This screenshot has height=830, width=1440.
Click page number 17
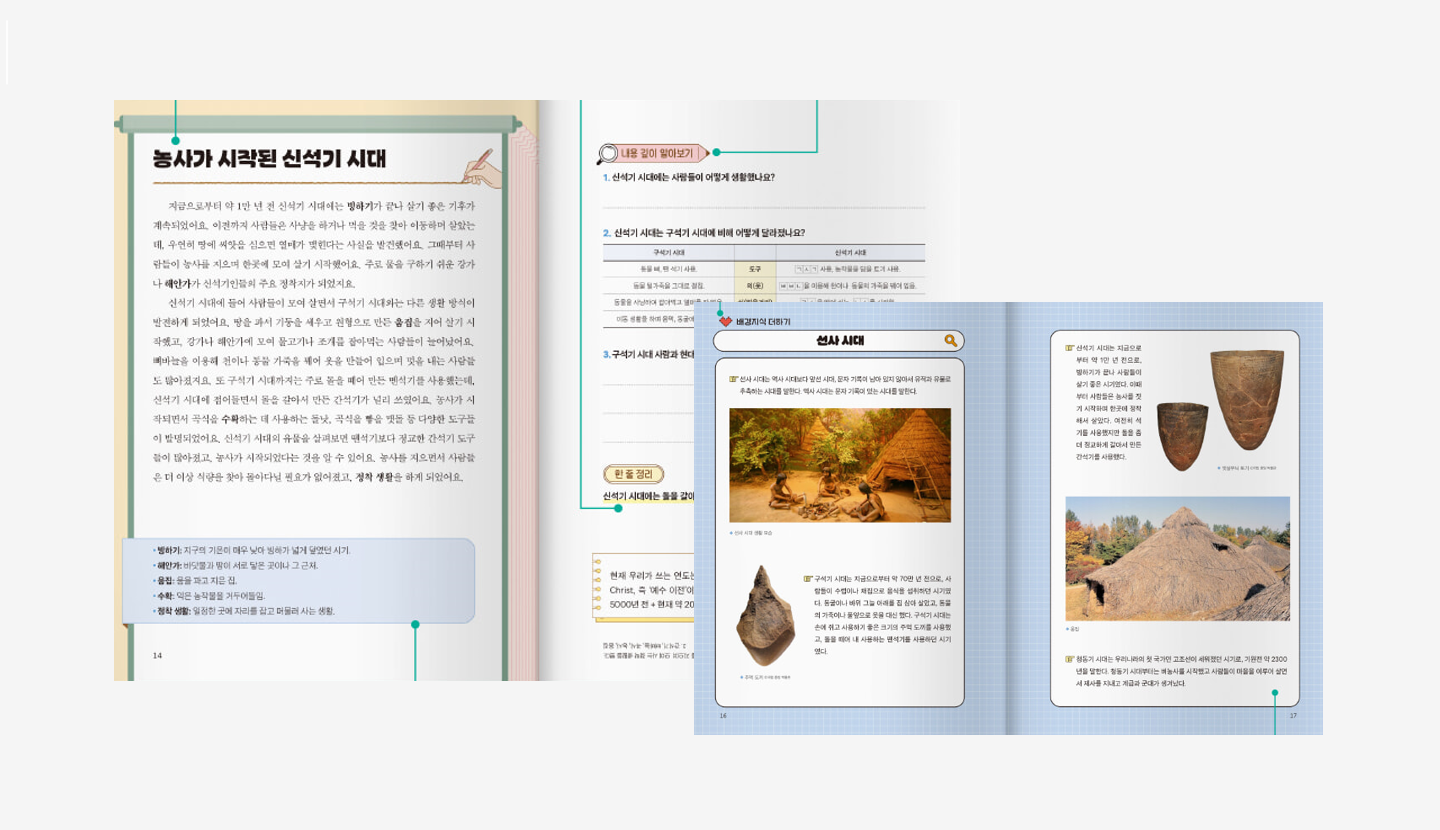pos(1293,716)
